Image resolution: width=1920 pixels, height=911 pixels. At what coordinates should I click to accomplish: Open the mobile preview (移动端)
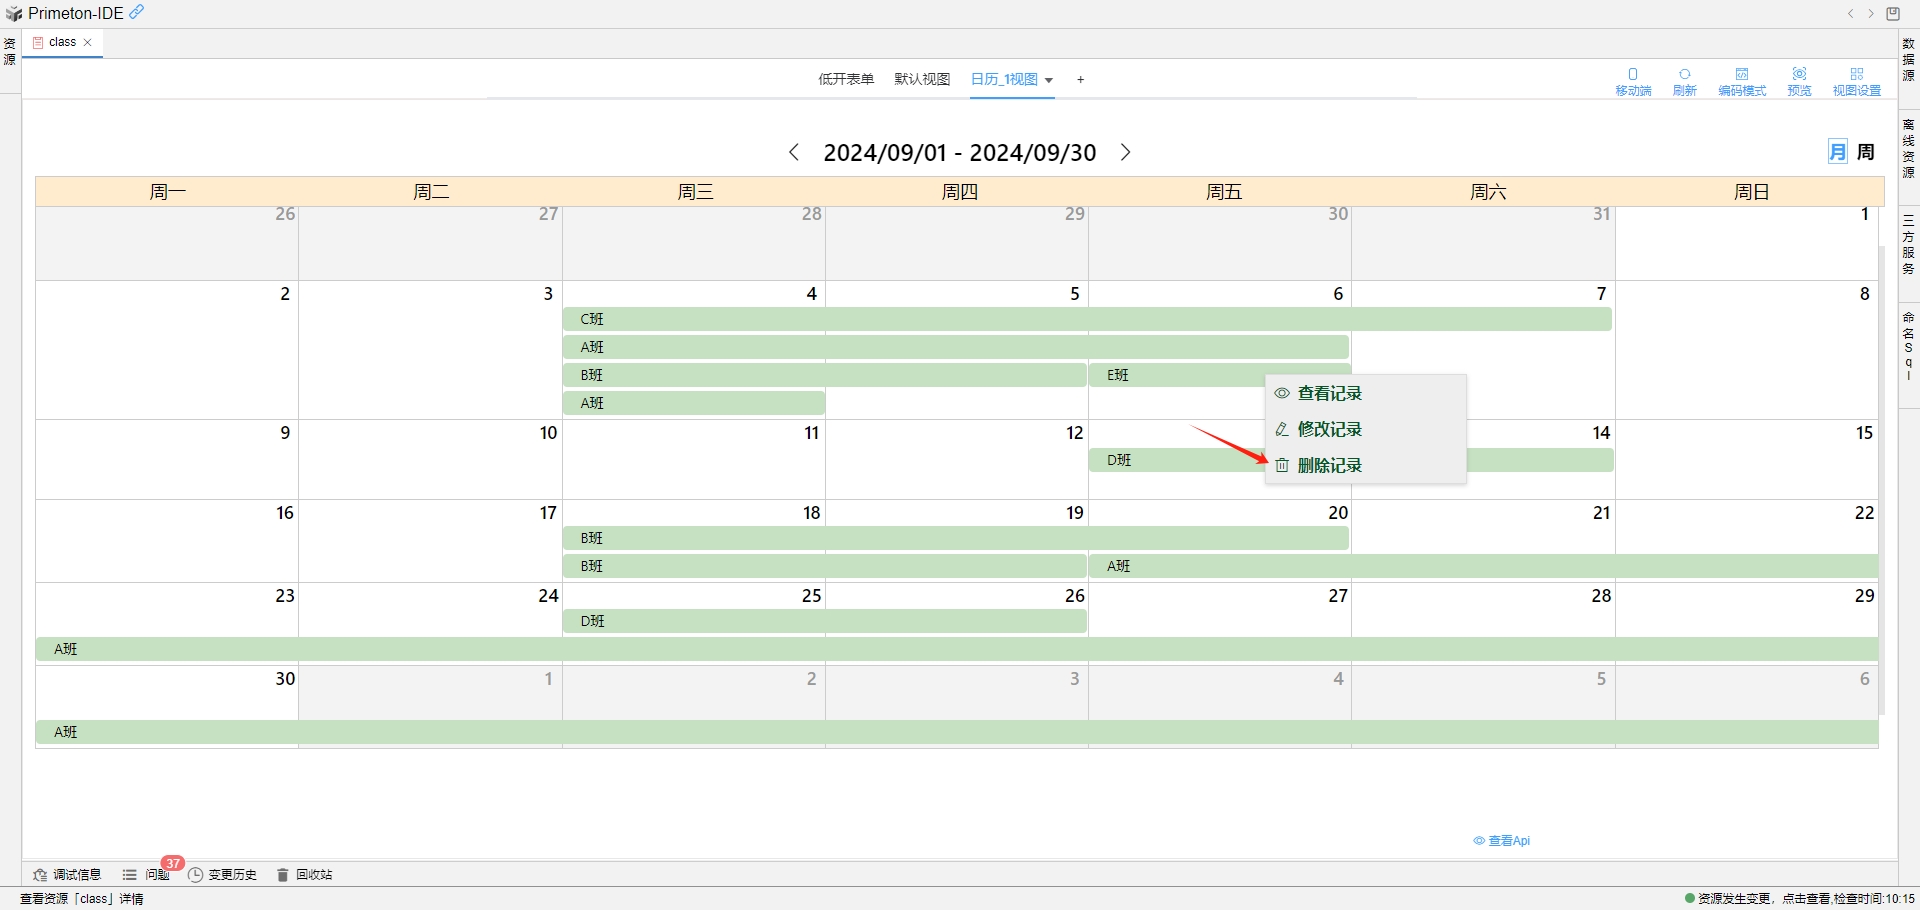coord(1633,80)
